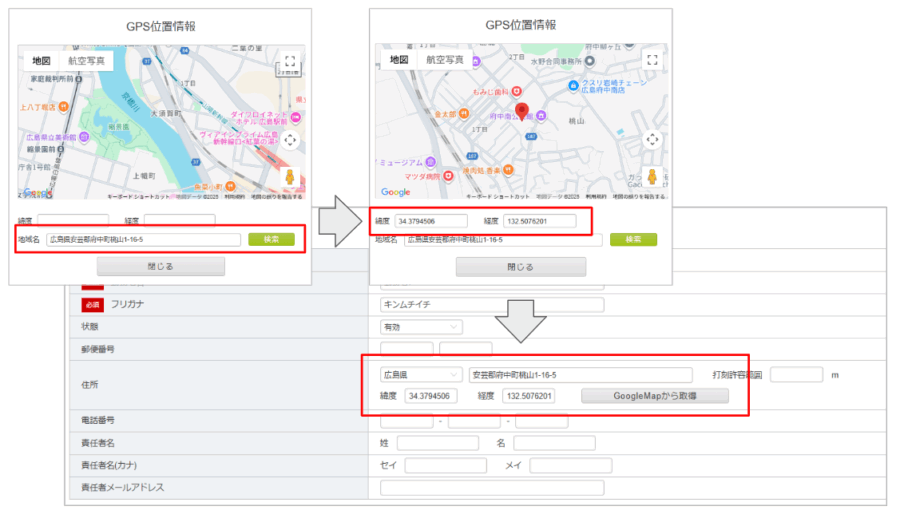Image resolution: width=900 pixels, height=518 pixels.
Task: Click 責任者名 名 field
Action: pos(554,443)
